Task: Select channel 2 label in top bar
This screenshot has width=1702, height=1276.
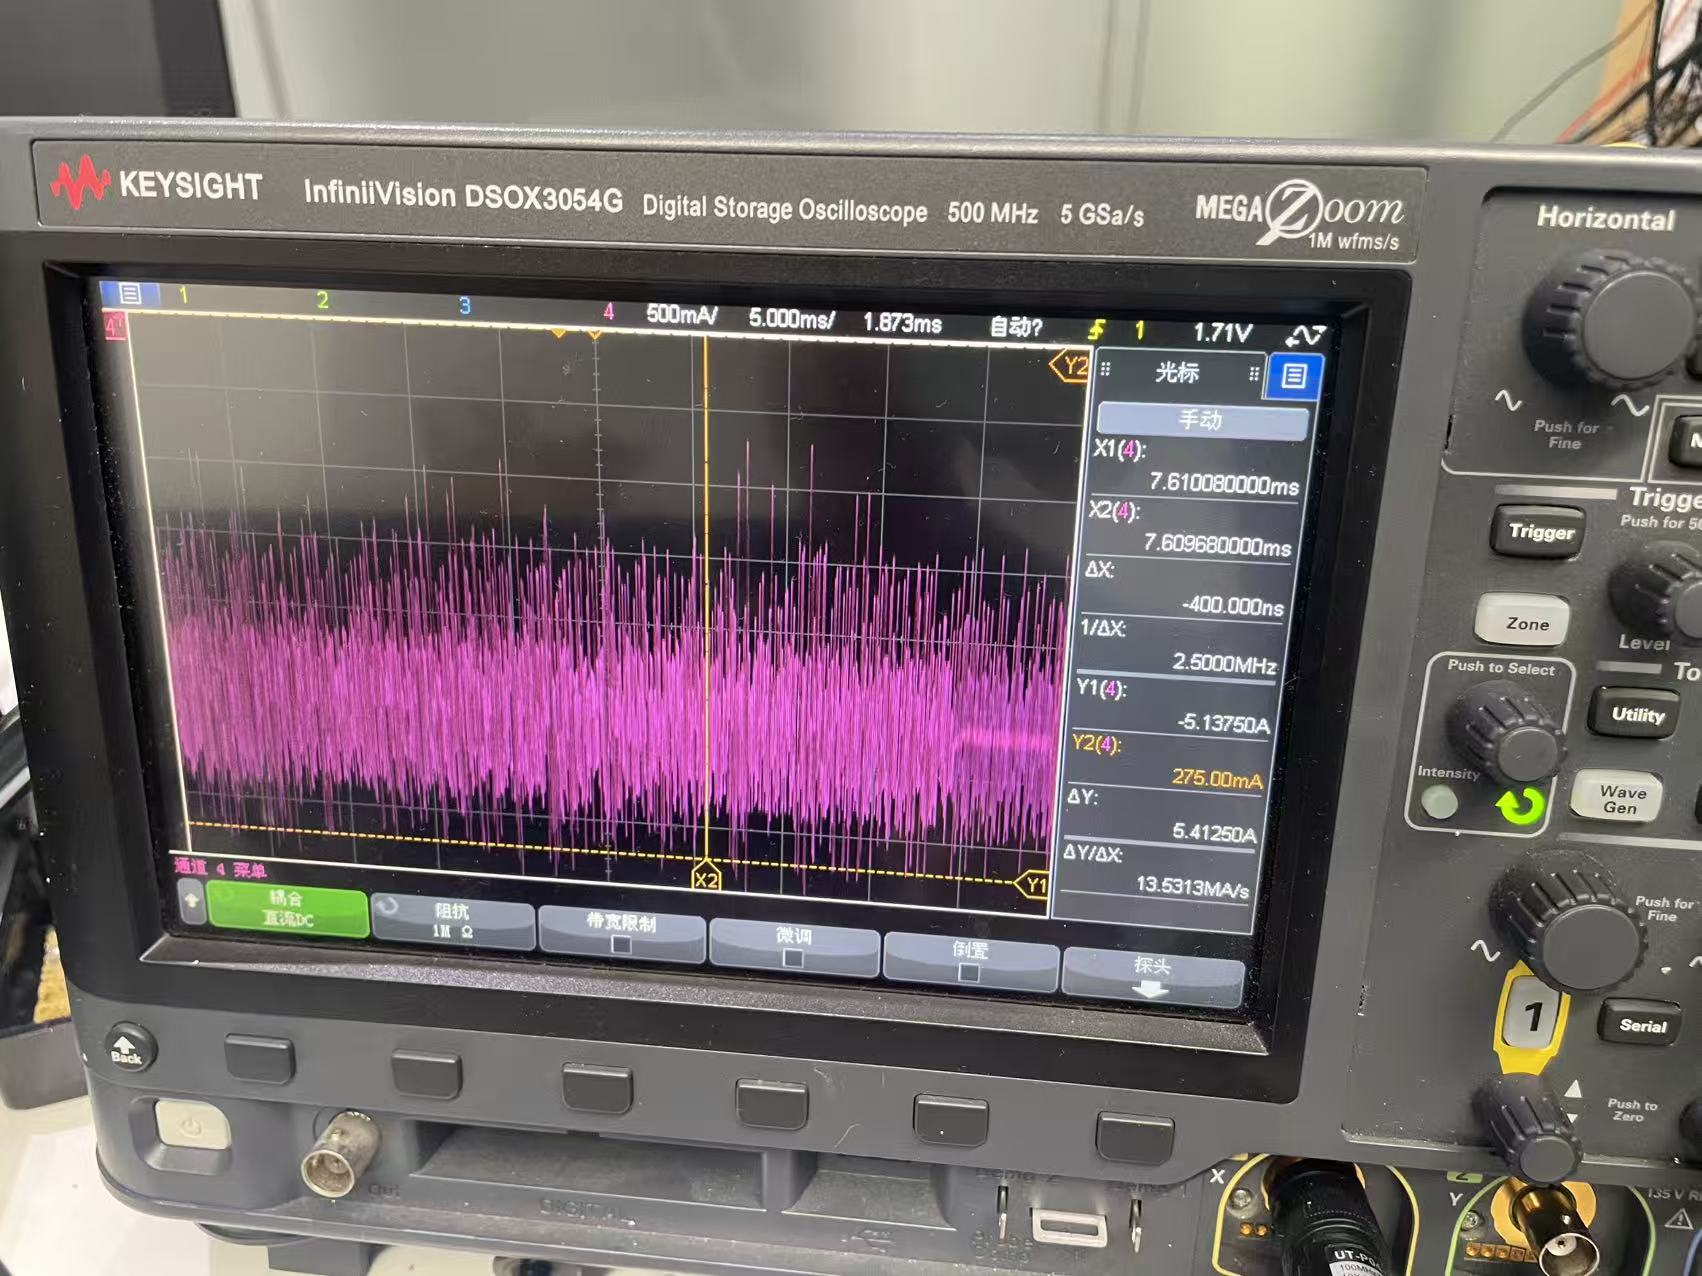Action: pos(322,299)
